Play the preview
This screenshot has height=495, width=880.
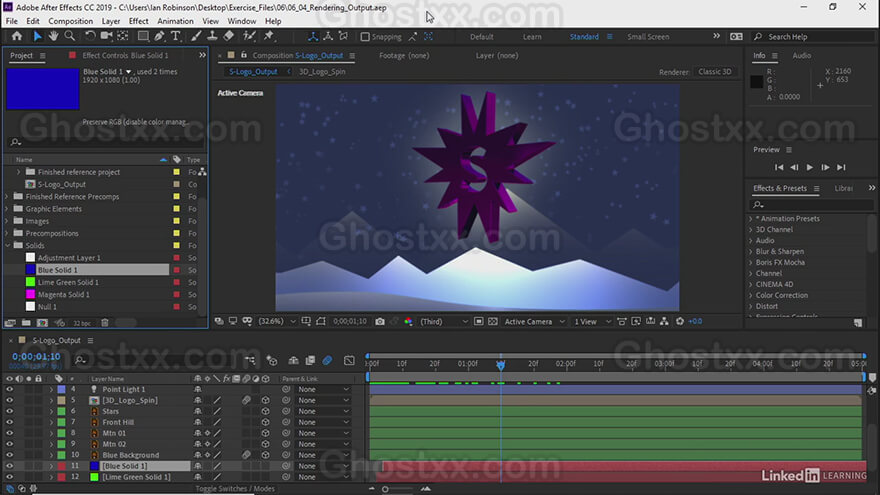tap(810, 167)
